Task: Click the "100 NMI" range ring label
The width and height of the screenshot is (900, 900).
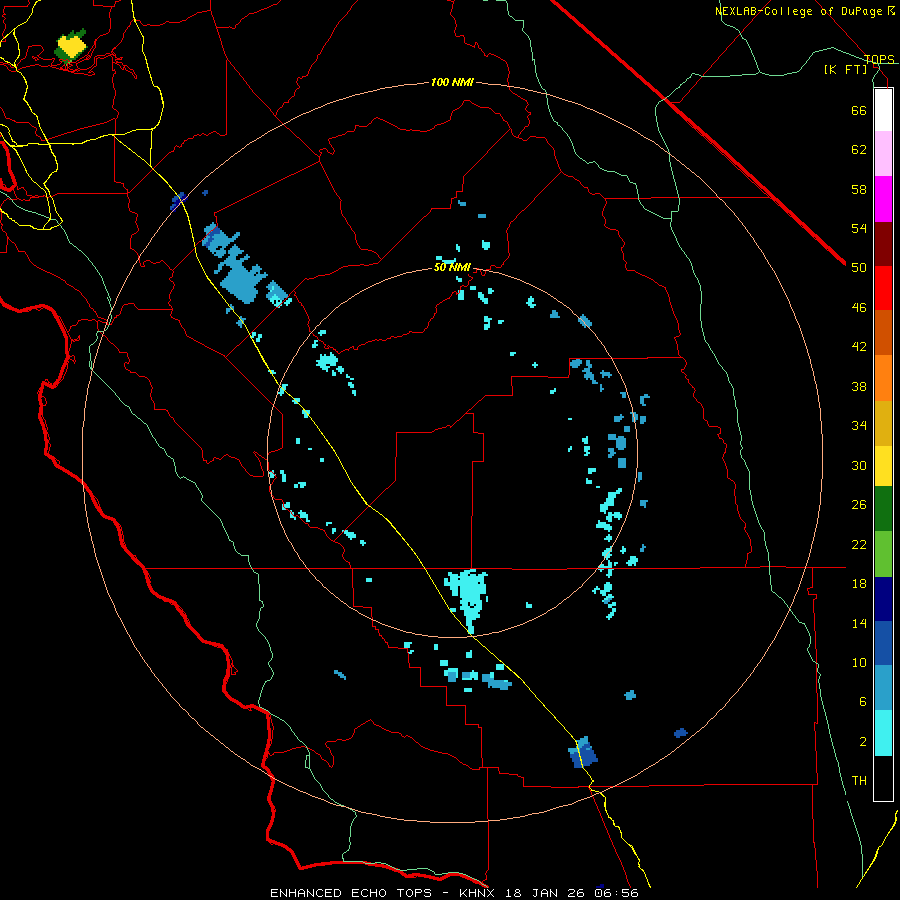Action: coord(452,83)
